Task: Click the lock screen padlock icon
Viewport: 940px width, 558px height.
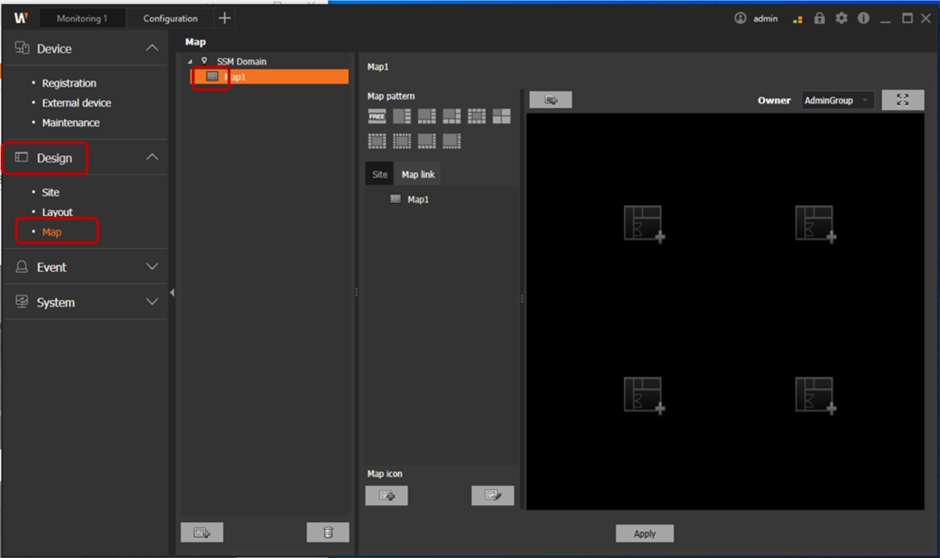Action: [x=820, y=18]
